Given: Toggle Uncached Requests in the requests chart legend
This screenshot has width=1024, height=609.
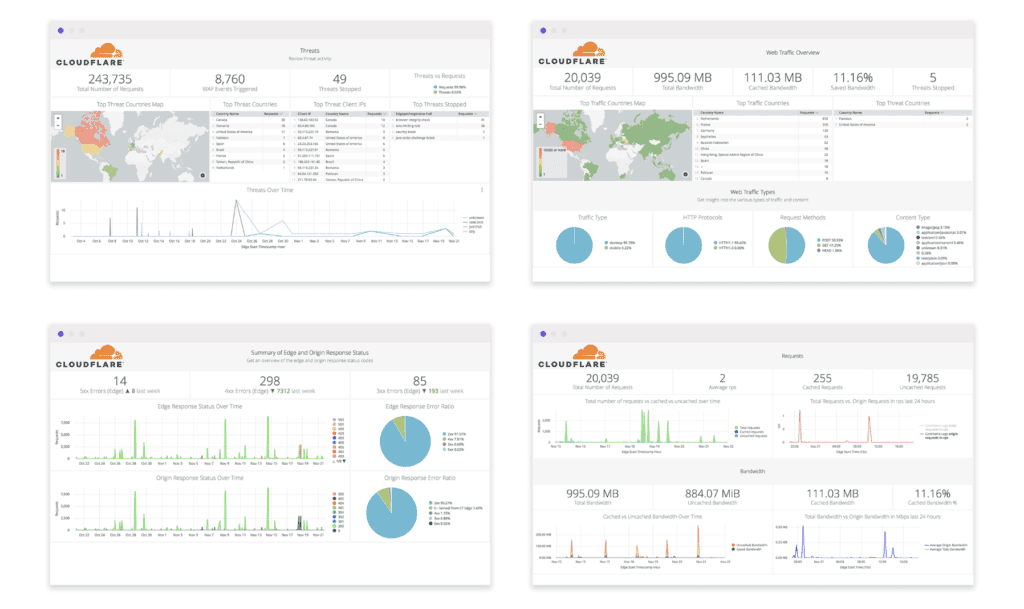Looking at the screenshot, I should 755,436.
